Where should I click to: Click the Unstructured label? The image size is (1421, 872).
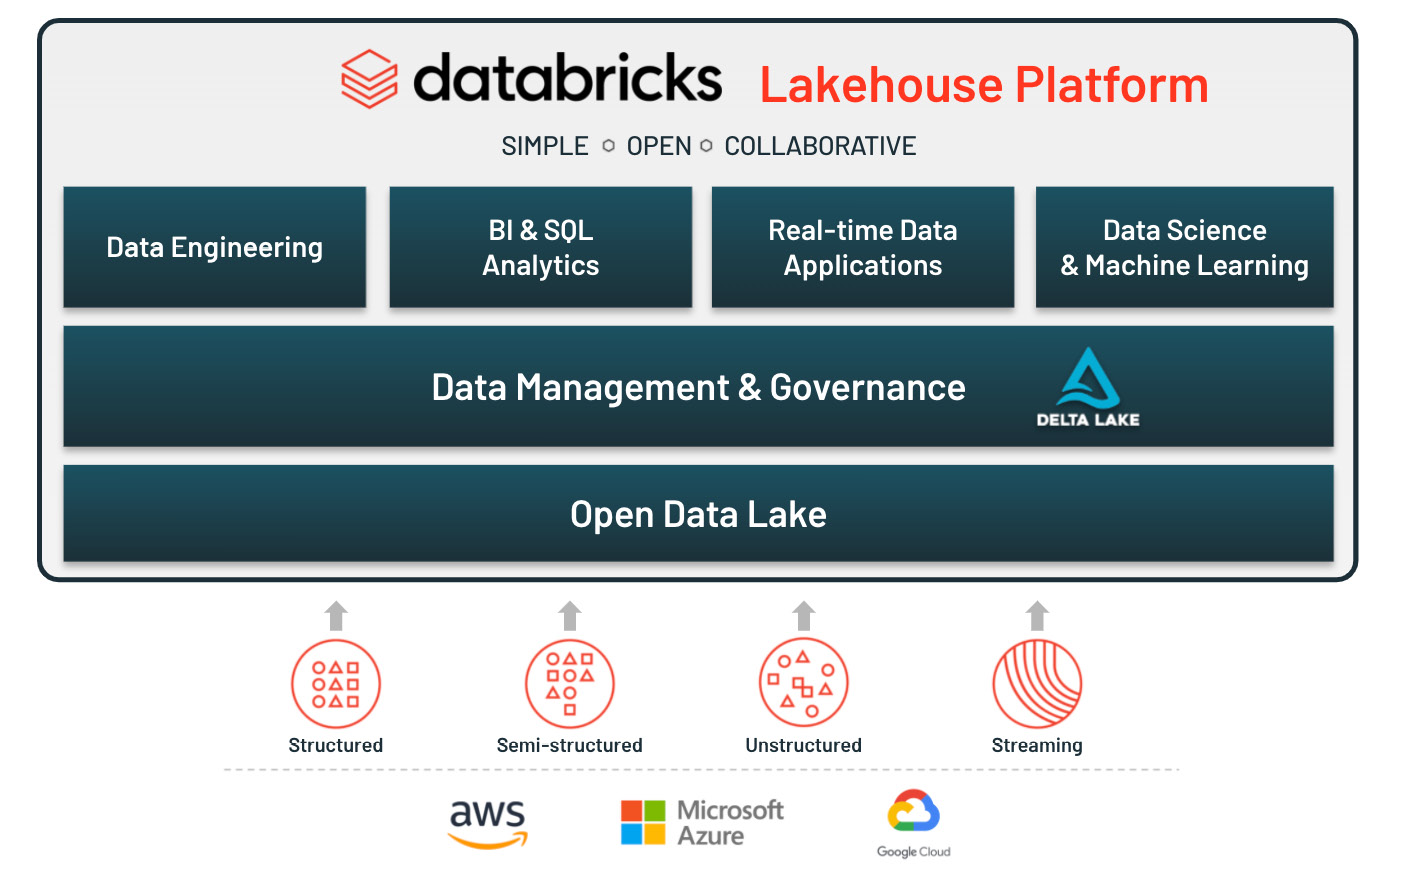tap(804, 745)
